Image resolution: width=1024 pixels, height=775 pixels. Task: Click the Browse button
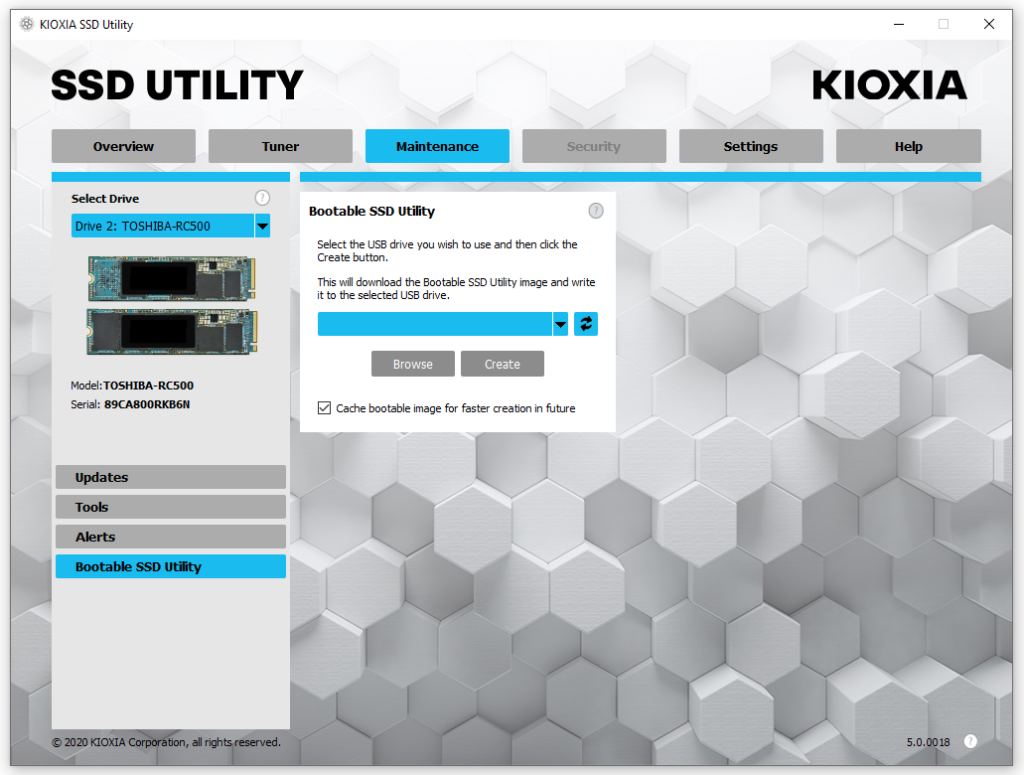click(413, 364)
